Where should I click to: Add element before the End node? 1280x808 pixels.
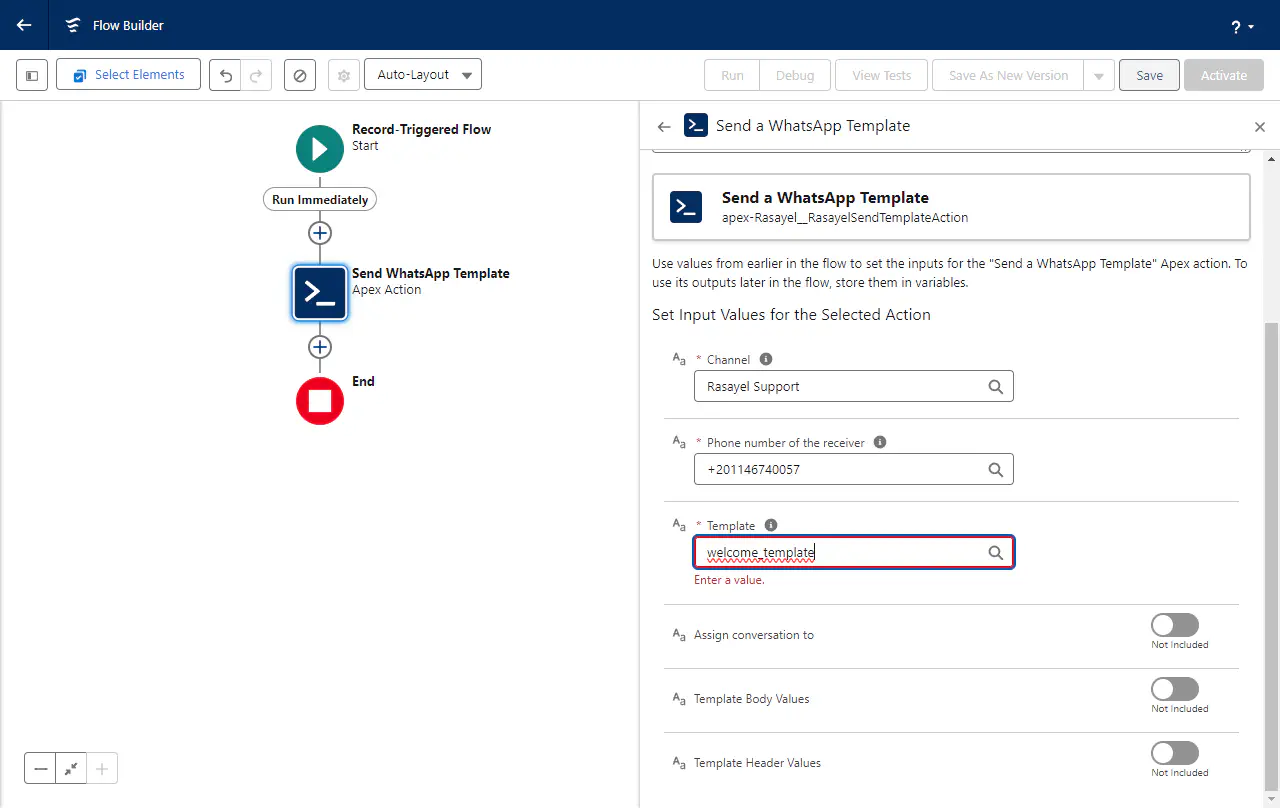click(x=320, y=347)
